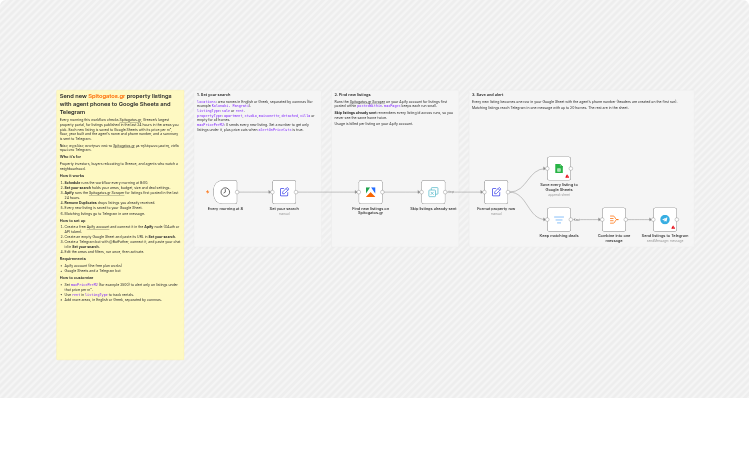This screenshot has width=749, height=450.
Task: Open the 'Spitogatos.gr Scraper' link in the How it works list
Action: click(107, 193)
